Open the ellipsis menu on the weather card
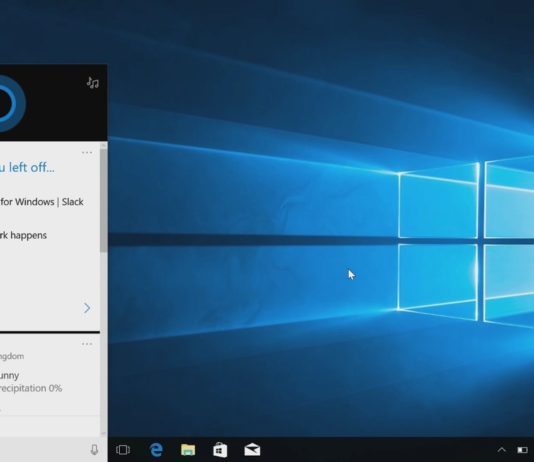The height and width of the screenshot is (462, 534). [x=87, y=344]
